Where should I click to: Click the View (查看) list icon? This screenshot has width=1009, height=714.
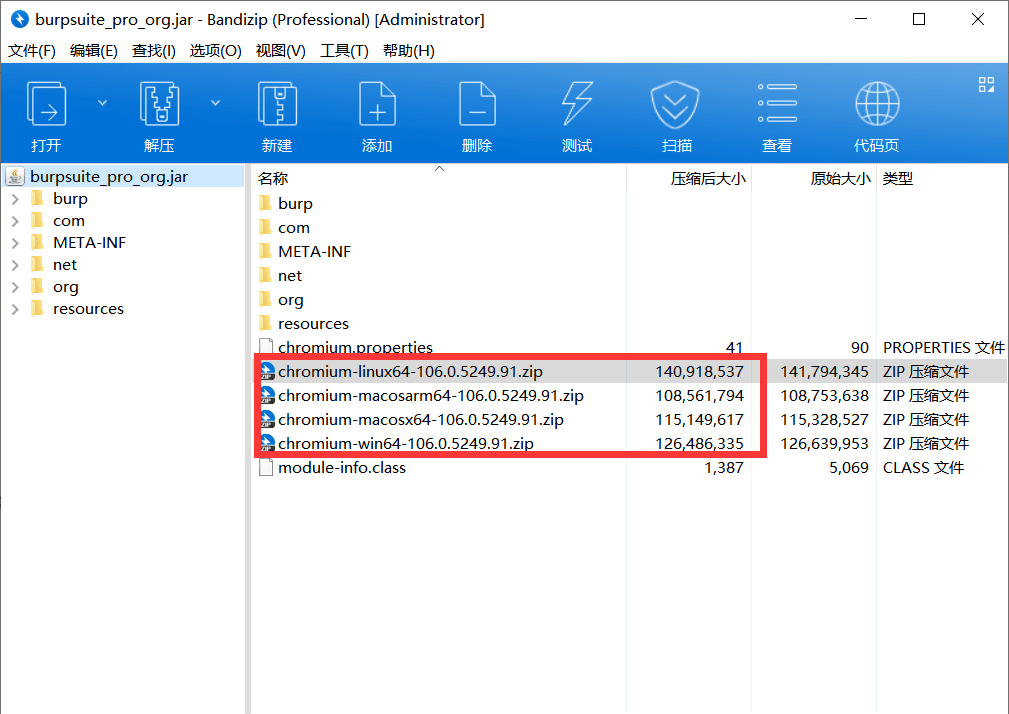pyautogui.click(x=777, y=103)
